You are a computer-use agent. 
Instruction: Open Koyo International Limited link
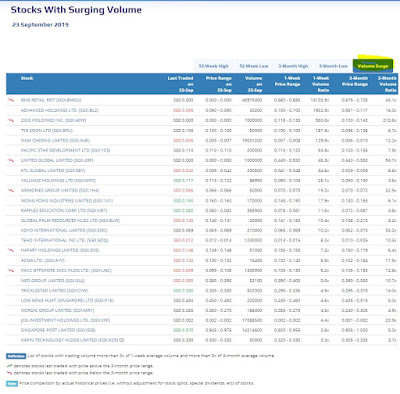[x=64, y=230]
